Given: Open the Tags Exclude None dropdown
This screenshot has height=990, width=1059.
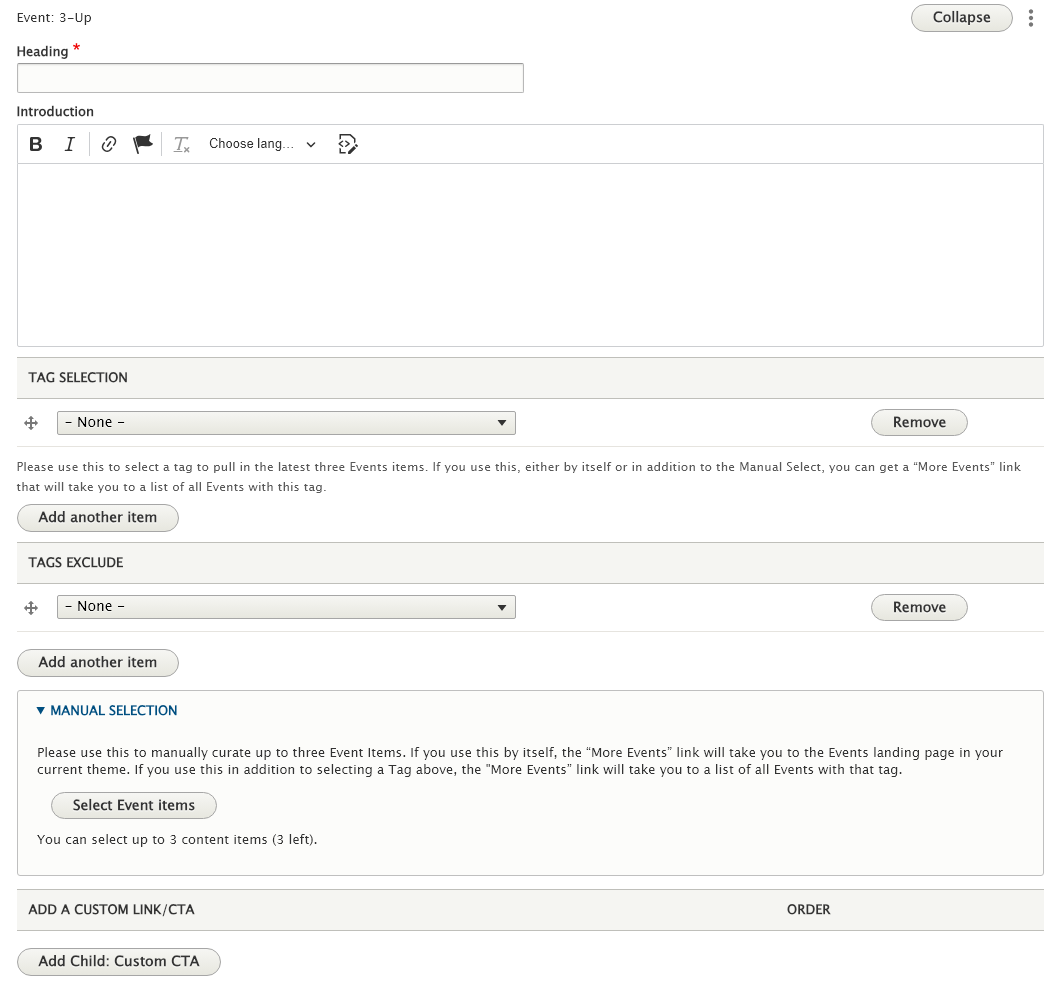Looking at the screenshot, I should pos(286,607).
